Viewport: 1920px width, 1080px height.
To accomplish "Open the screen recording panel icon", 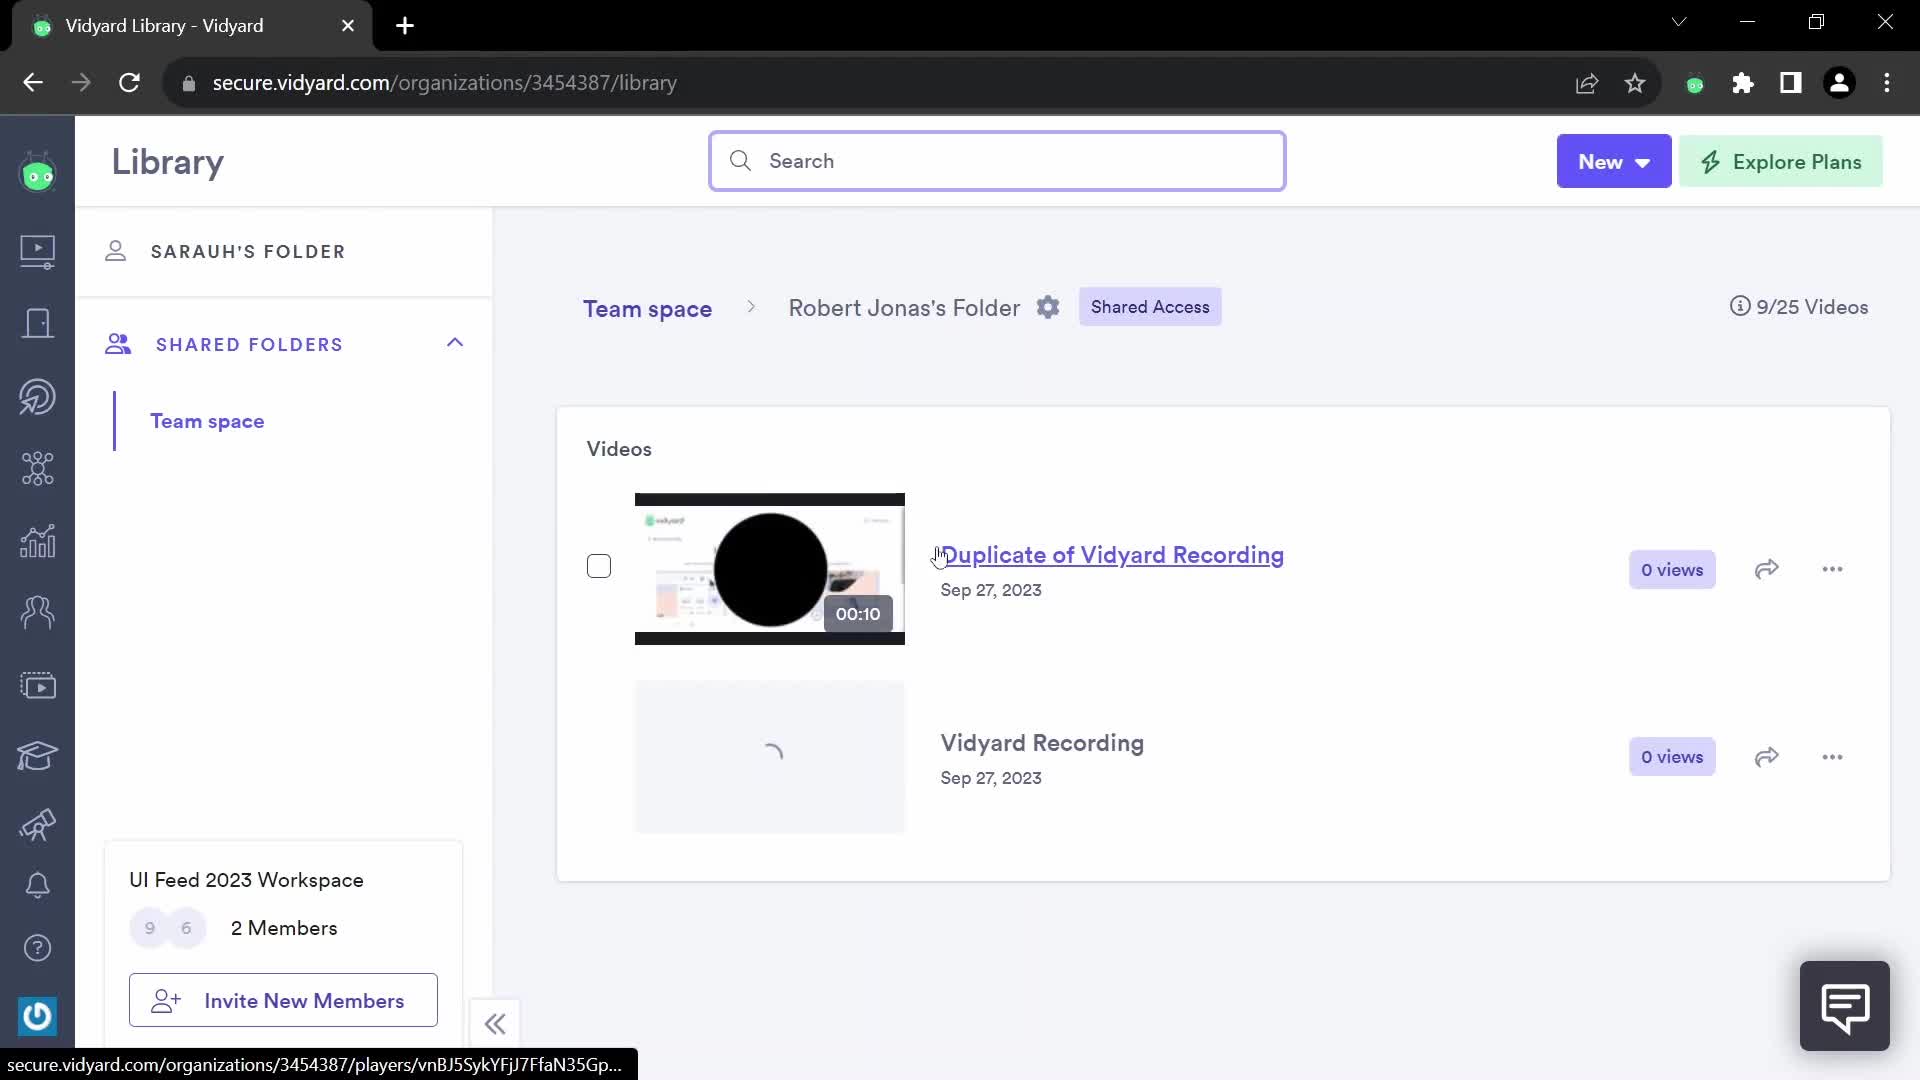I will click(x=37, y=683).
